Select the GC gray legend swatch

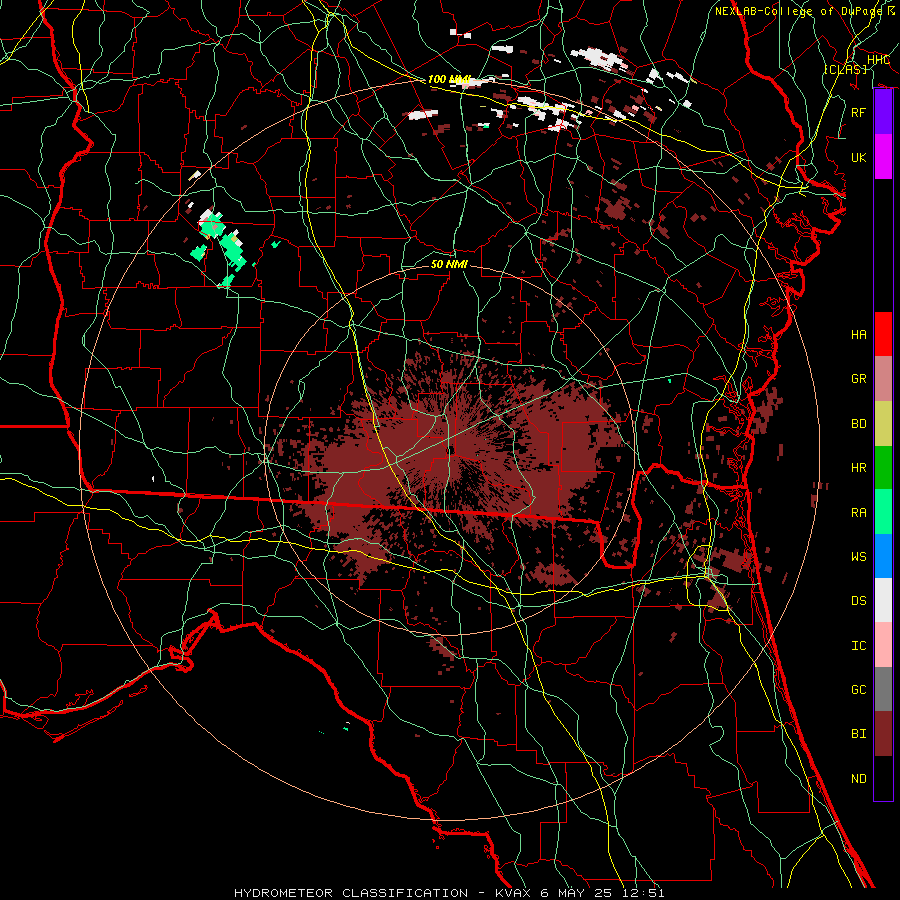coord(883,689)
